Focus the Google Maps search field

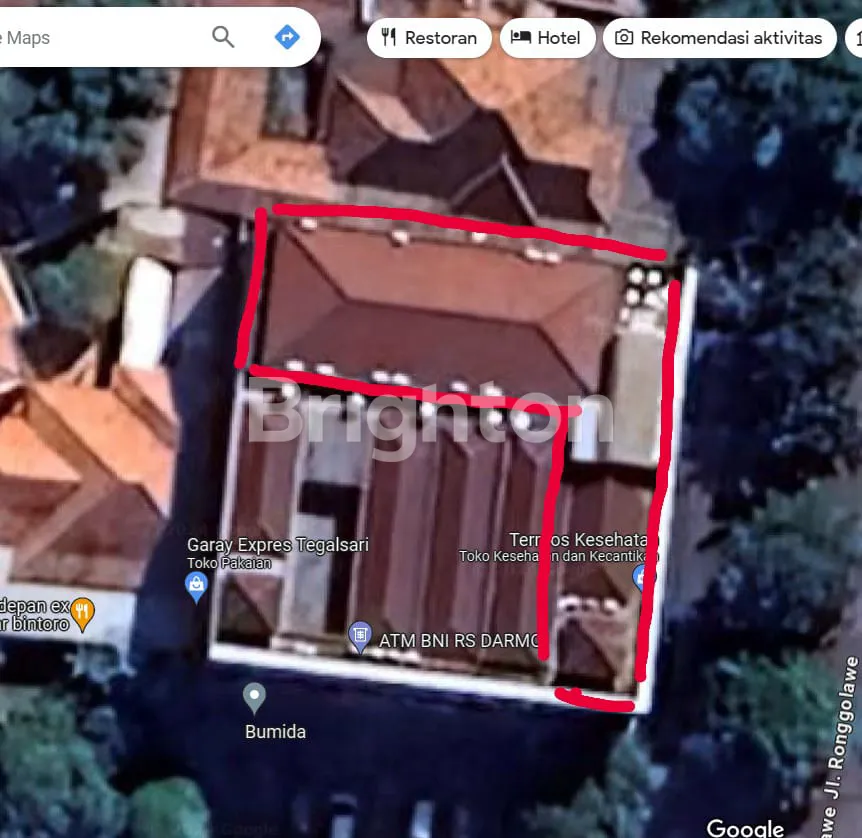point(100,38)
